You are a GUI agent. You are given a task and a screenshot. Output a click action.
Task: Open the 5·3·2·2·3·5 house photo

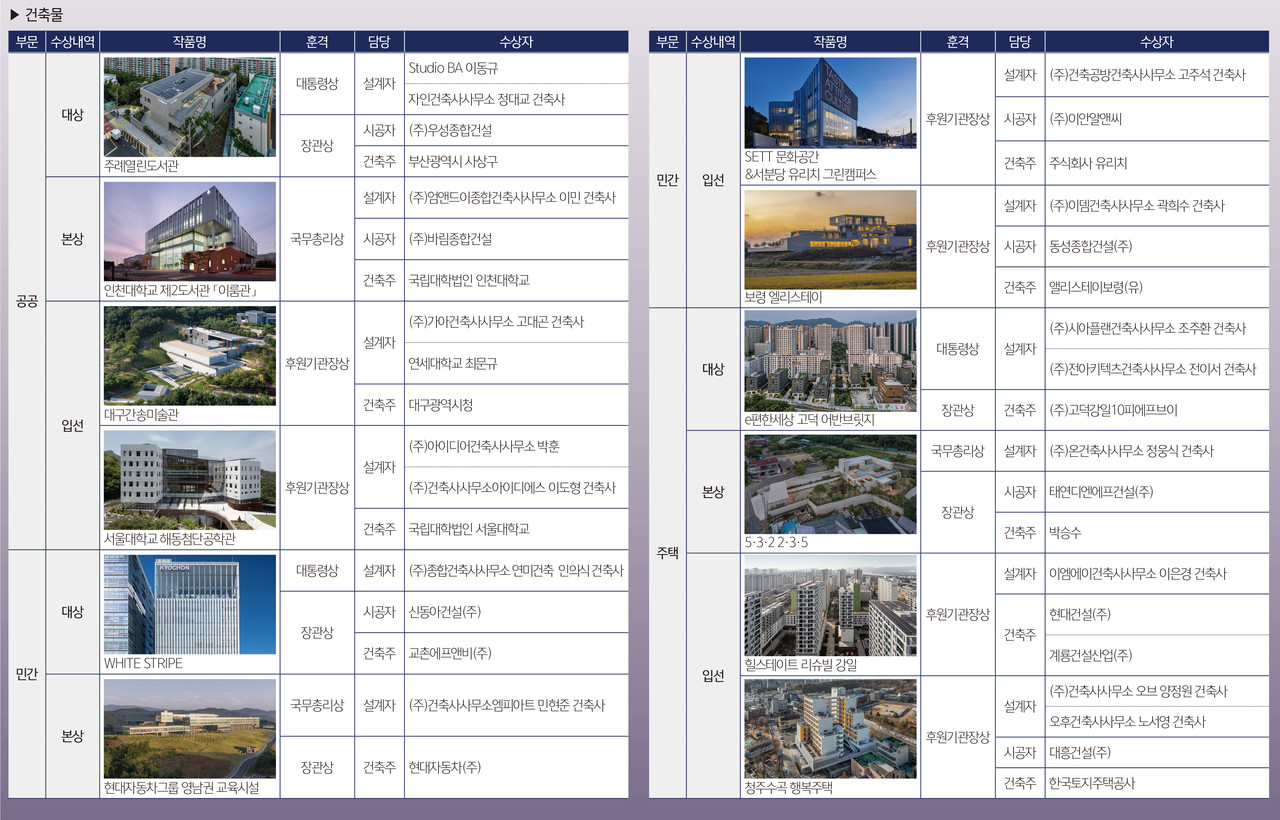tap(830, 484)
